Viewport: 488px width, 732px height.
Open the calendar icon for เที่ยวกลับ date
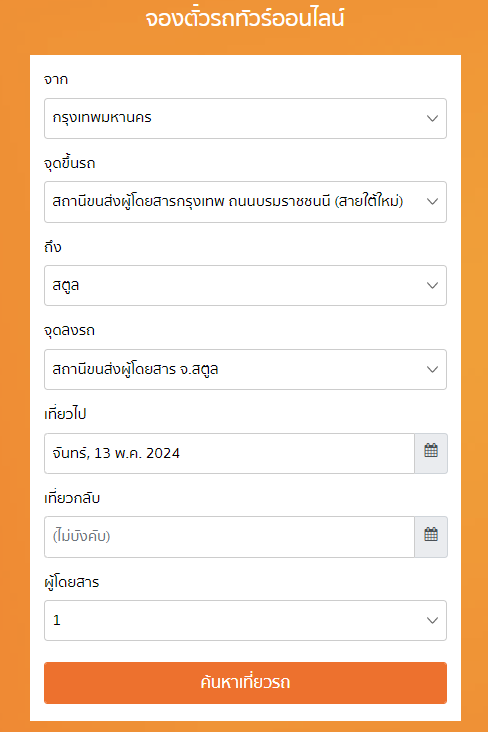tap(431, 537)
